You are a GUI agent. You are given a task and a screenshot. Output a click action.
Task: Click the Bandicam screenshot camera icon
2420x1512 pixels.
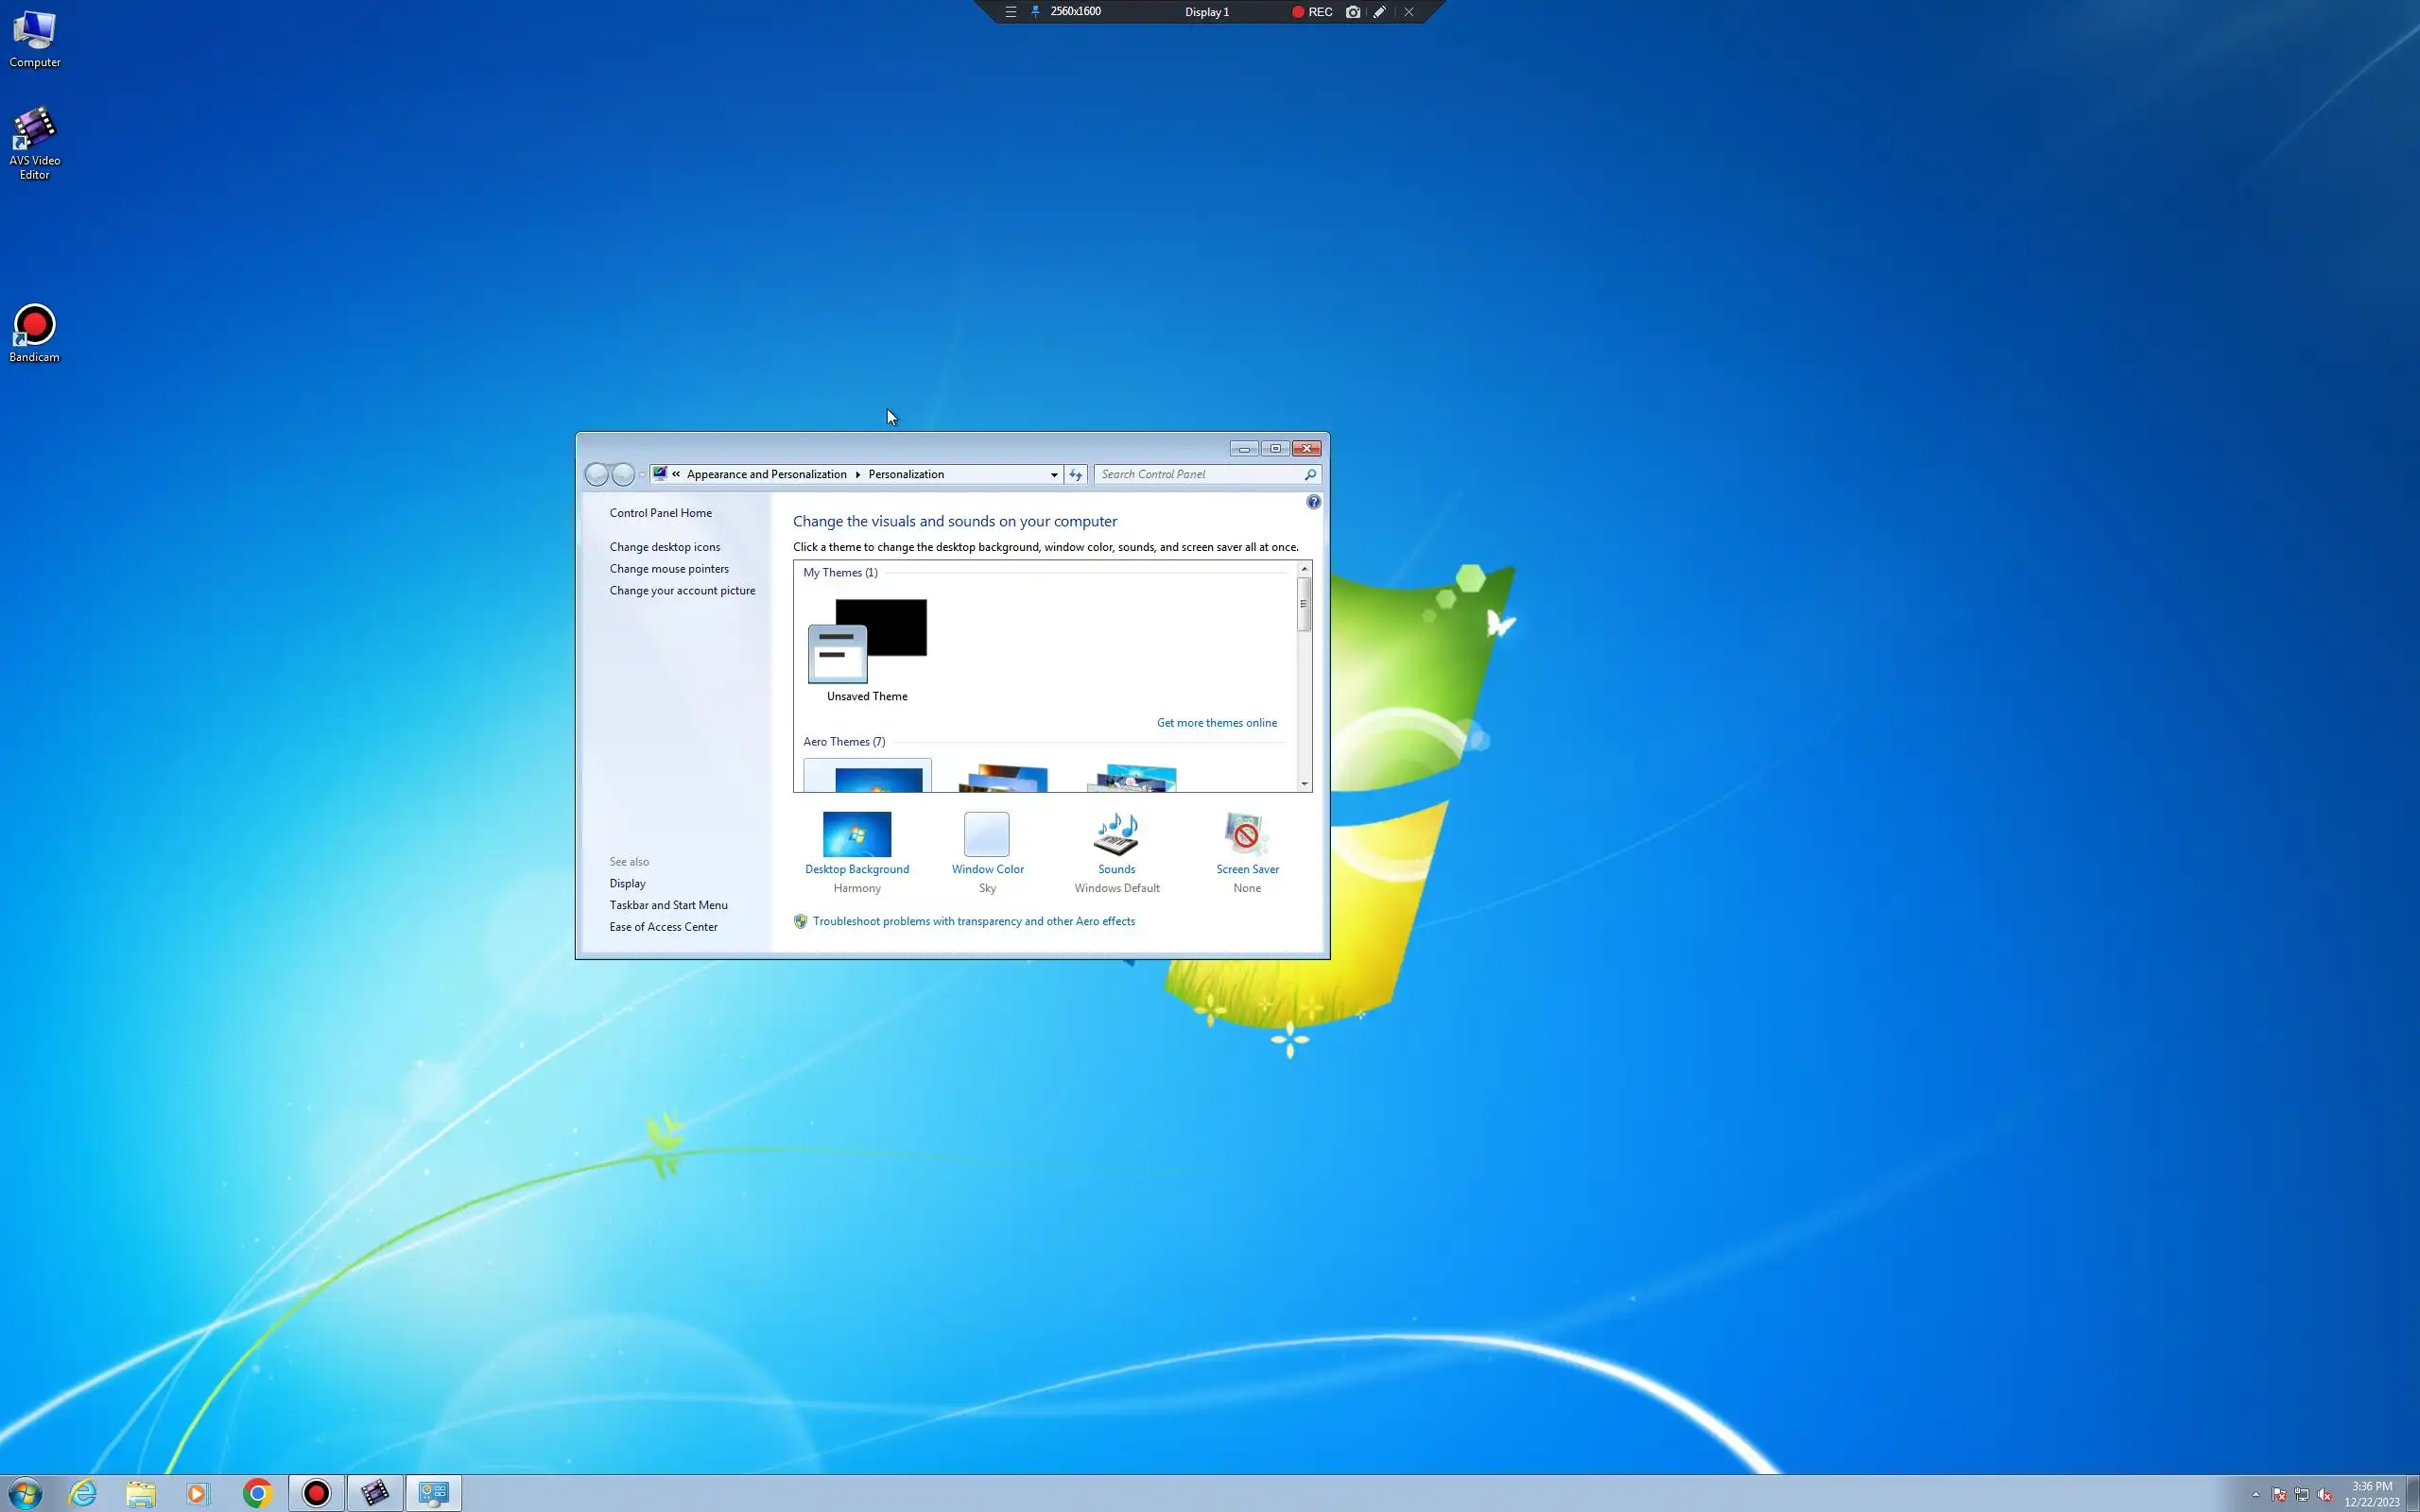coord(1352,12)
